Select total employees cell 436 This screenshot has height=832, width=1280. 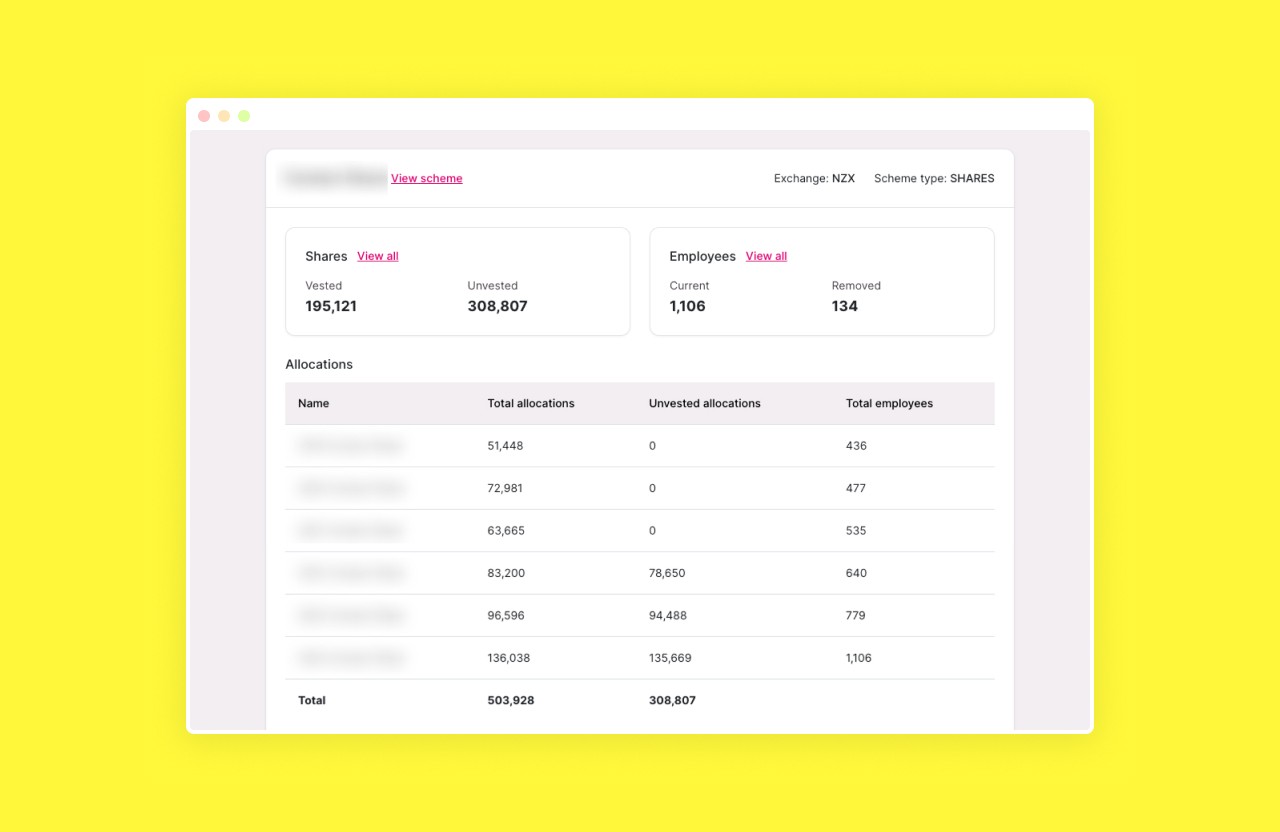[856, 446]
